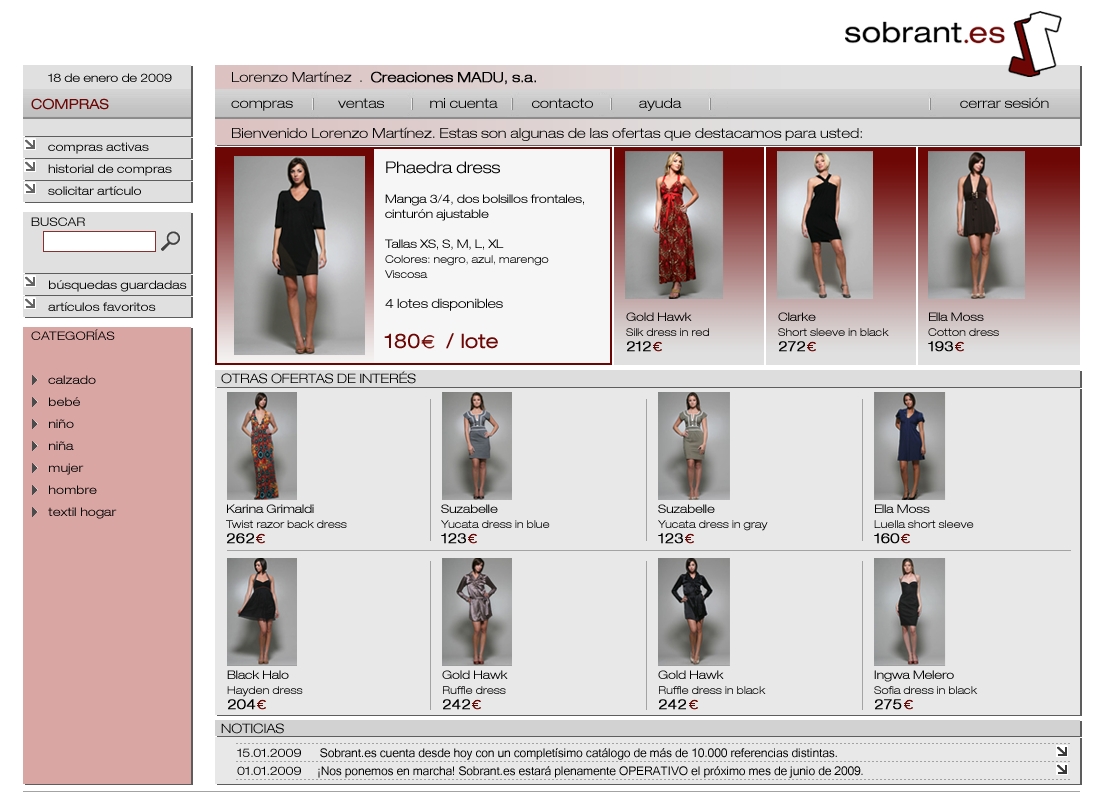Open artículos favoritos link
The height and width of the screenshot is (800, 1103).
point(101,307)
